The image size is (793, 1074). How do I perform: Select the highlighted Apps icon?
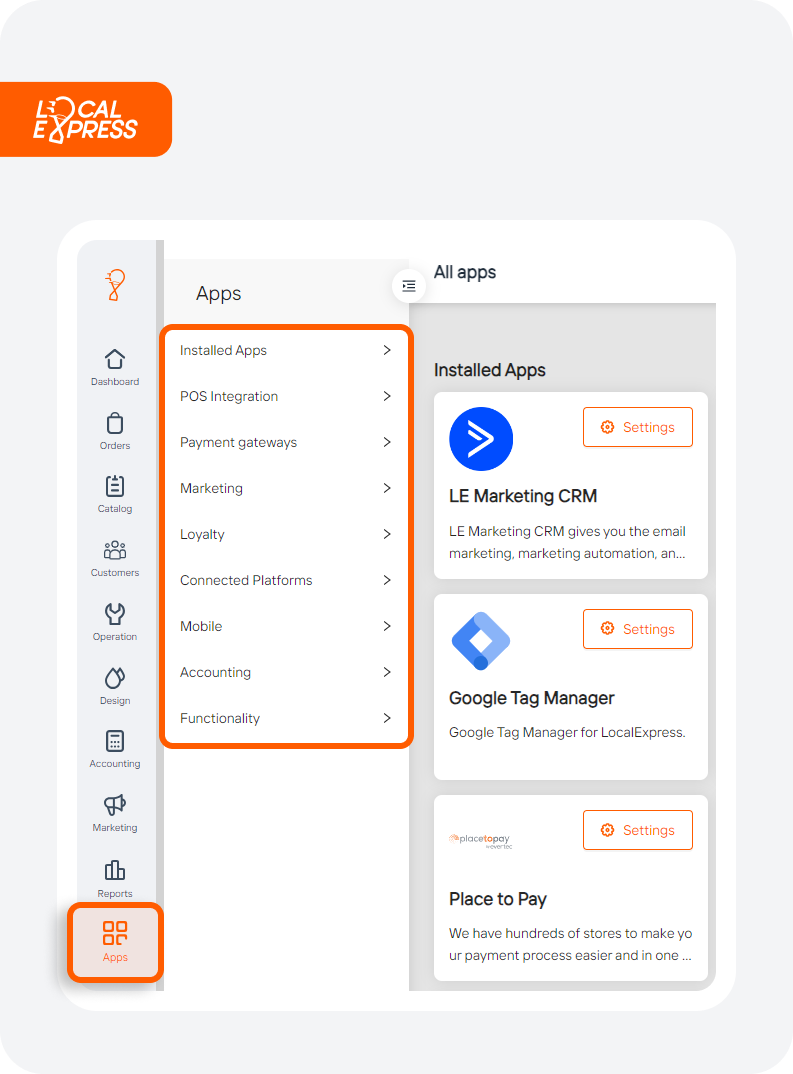pos(114,940)
